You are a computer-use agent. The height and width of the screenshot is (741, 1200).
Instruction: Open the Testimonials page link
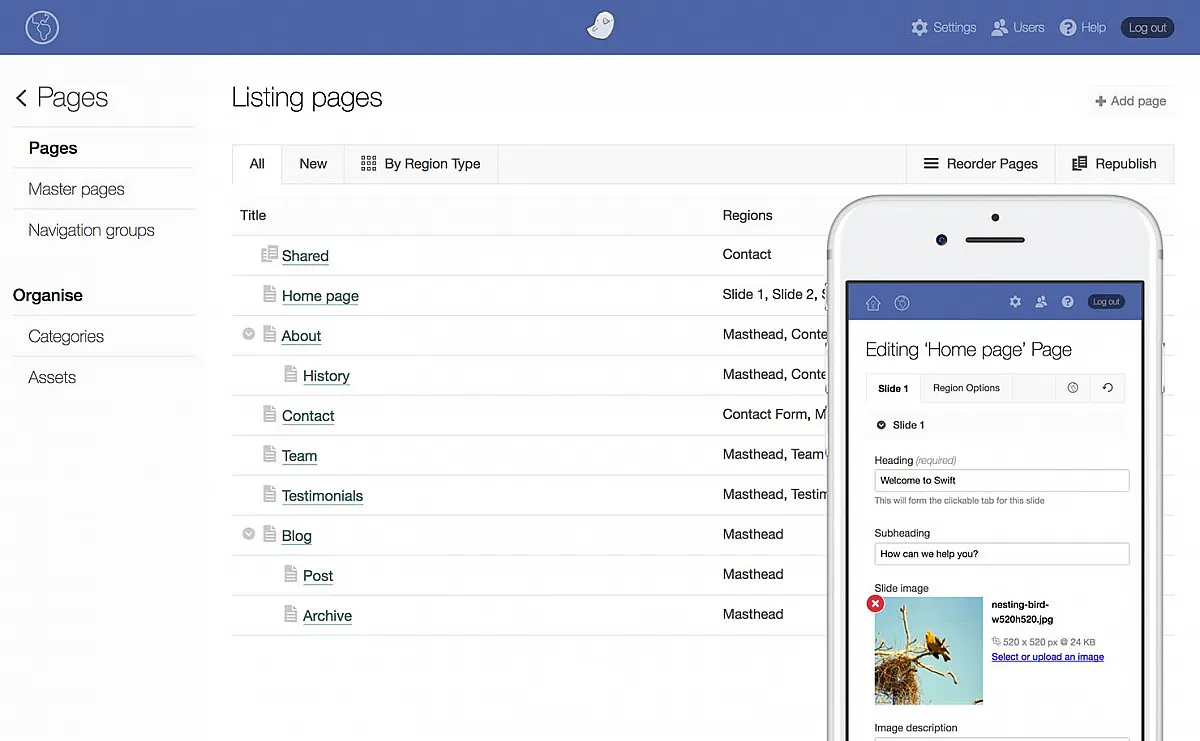click(322, 496)
